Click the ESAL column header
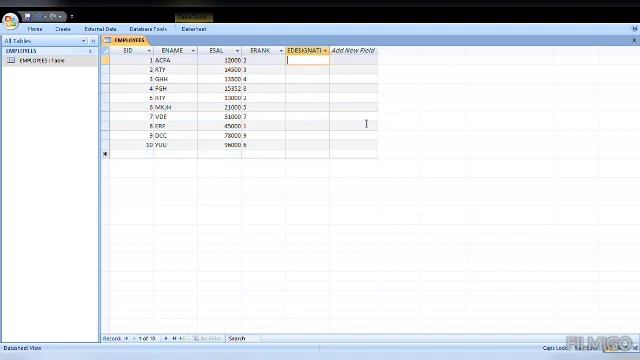This screenshot has width=640, height=360. [x=216, y=51]
